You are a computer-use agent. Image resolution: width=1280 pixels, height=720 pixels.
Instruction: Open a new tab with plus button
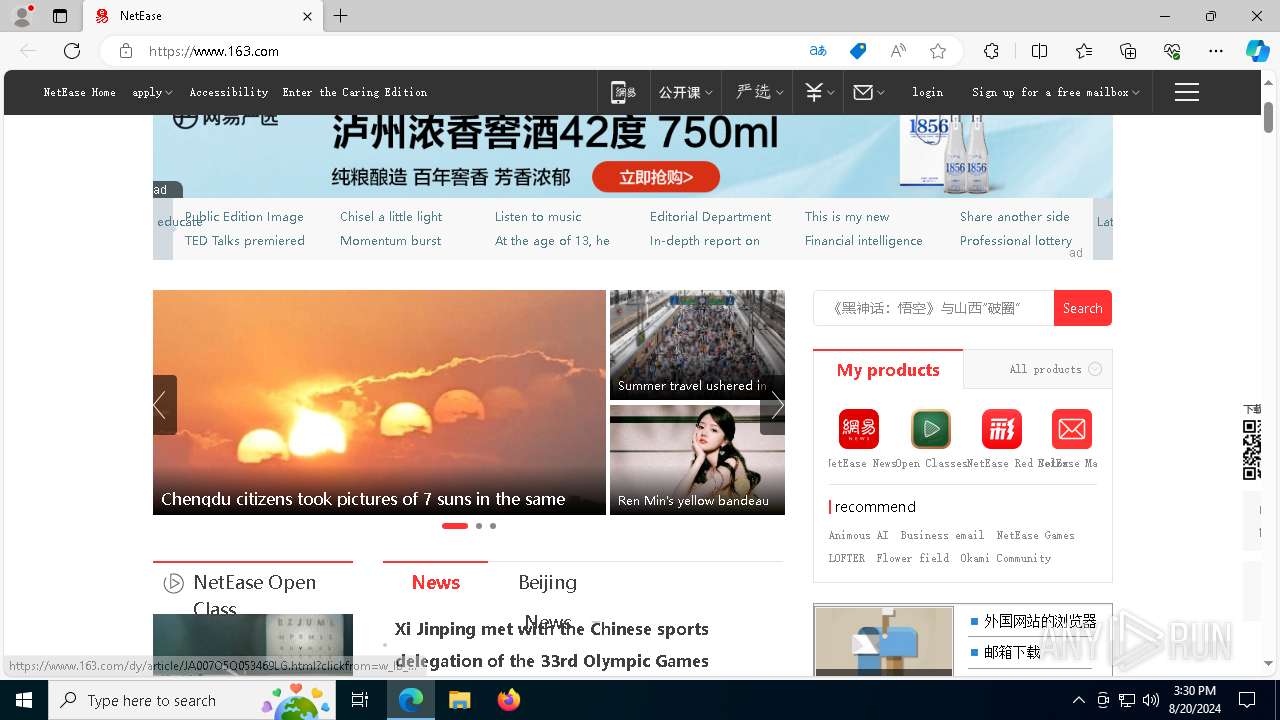pos(341,16)
